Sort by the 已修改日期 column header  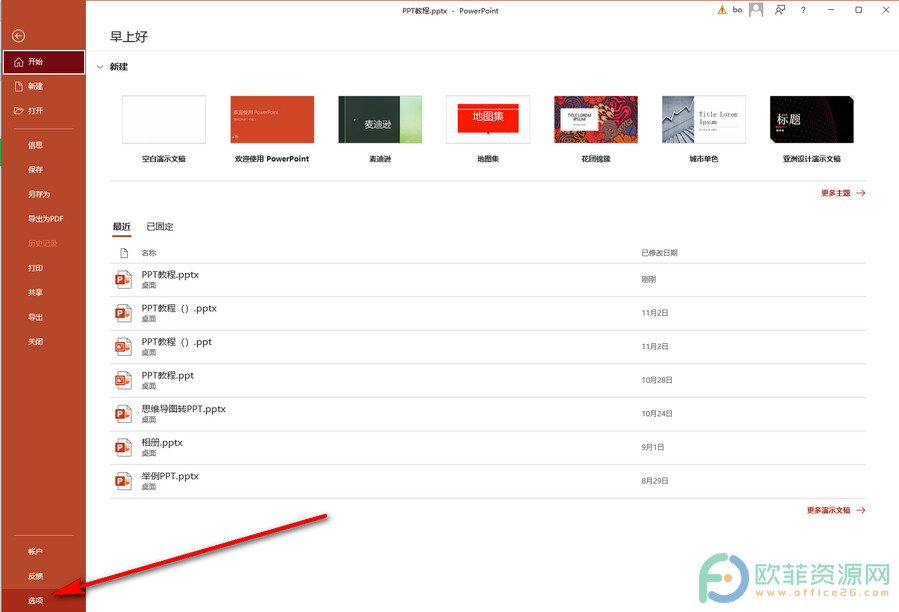point(659,253)
